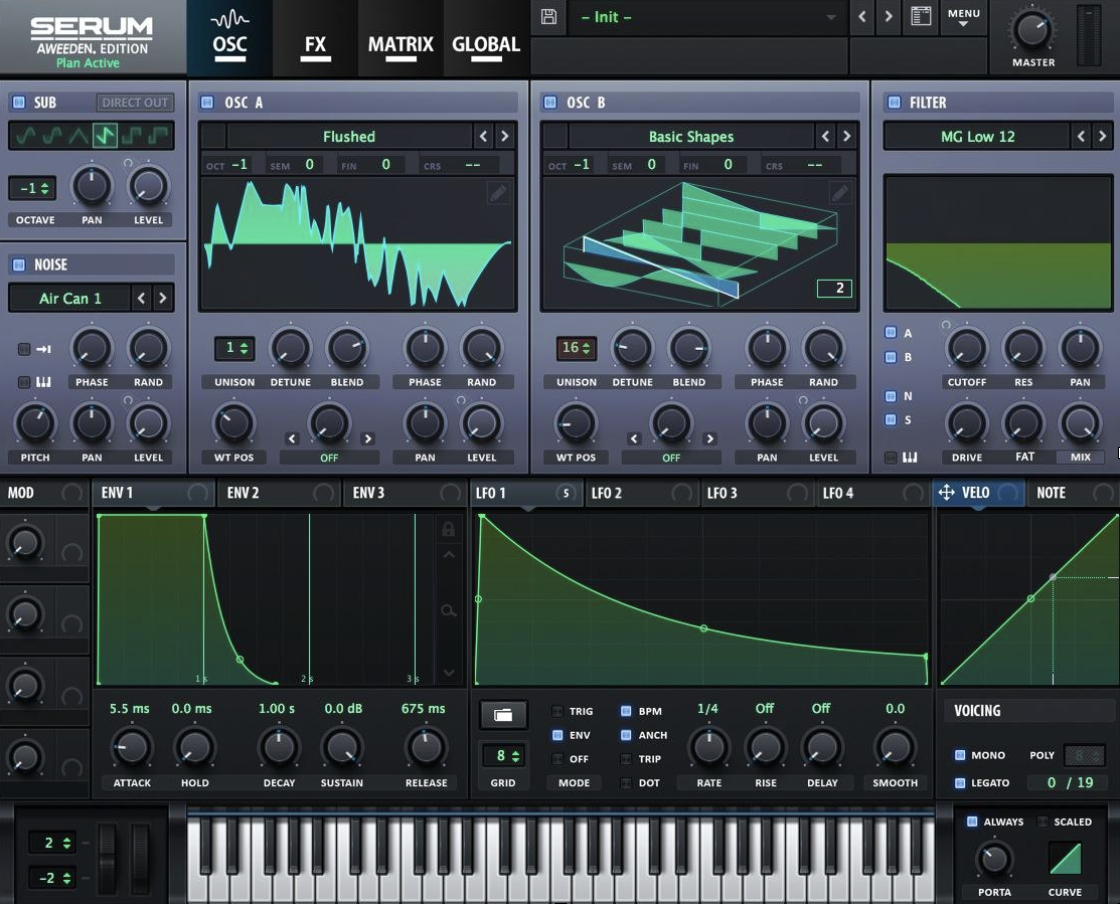Viewport: 1120px width, 904px height.
Task: Open OSC A wavetable editor pencil icon
Action: point(498,193)
